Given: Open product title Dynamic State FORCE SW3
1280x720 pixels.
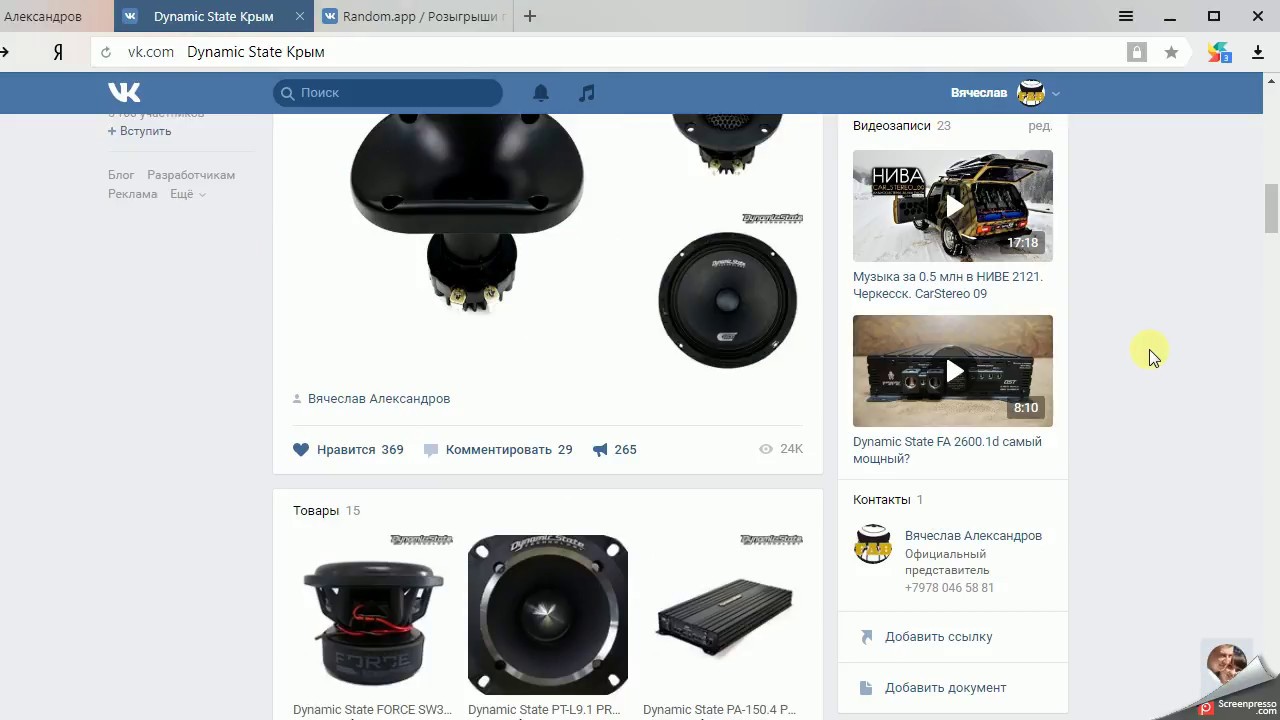Looking at the screenshot, I should click(x=372, y=710).
